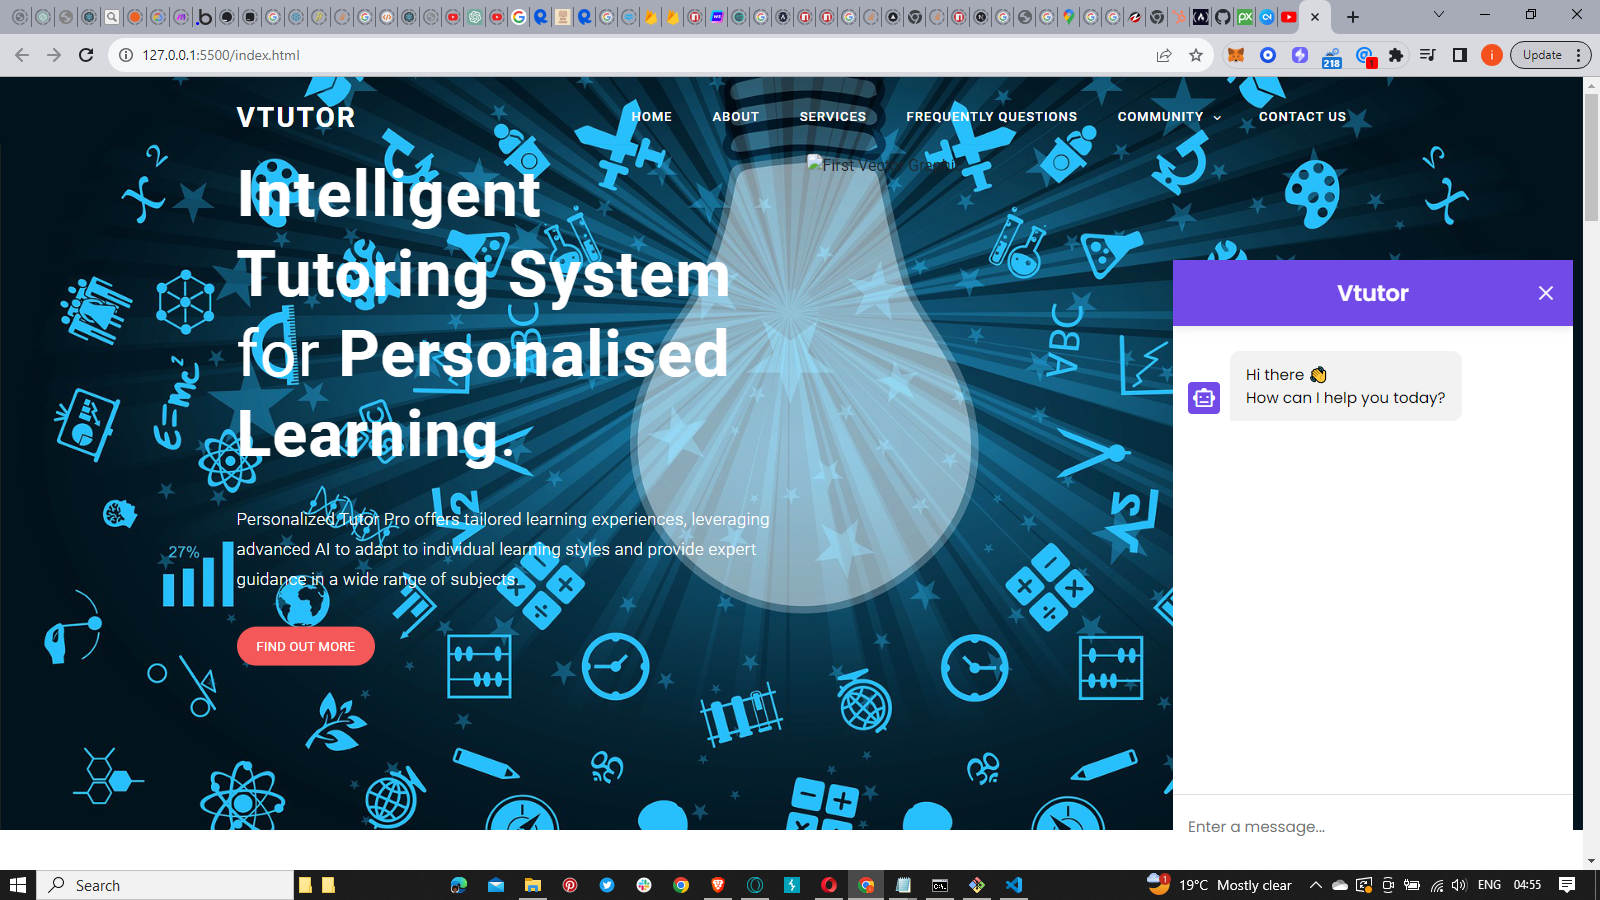Open FREQUENTLY QUESTIONS nav item
This screenshot has height=900, width=1600.
[992, 117]
